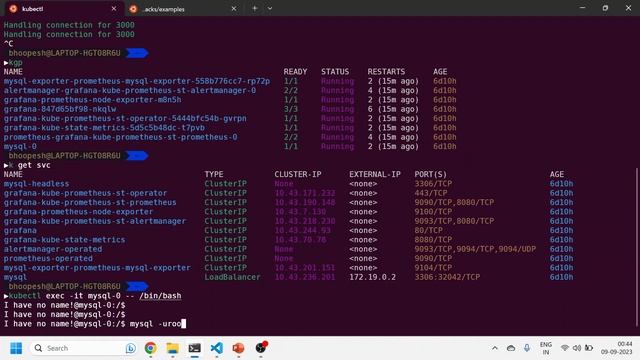
Task: Click the EXTERNAL-IP column header
Action: pyautogui.click(x=375, y=175)
